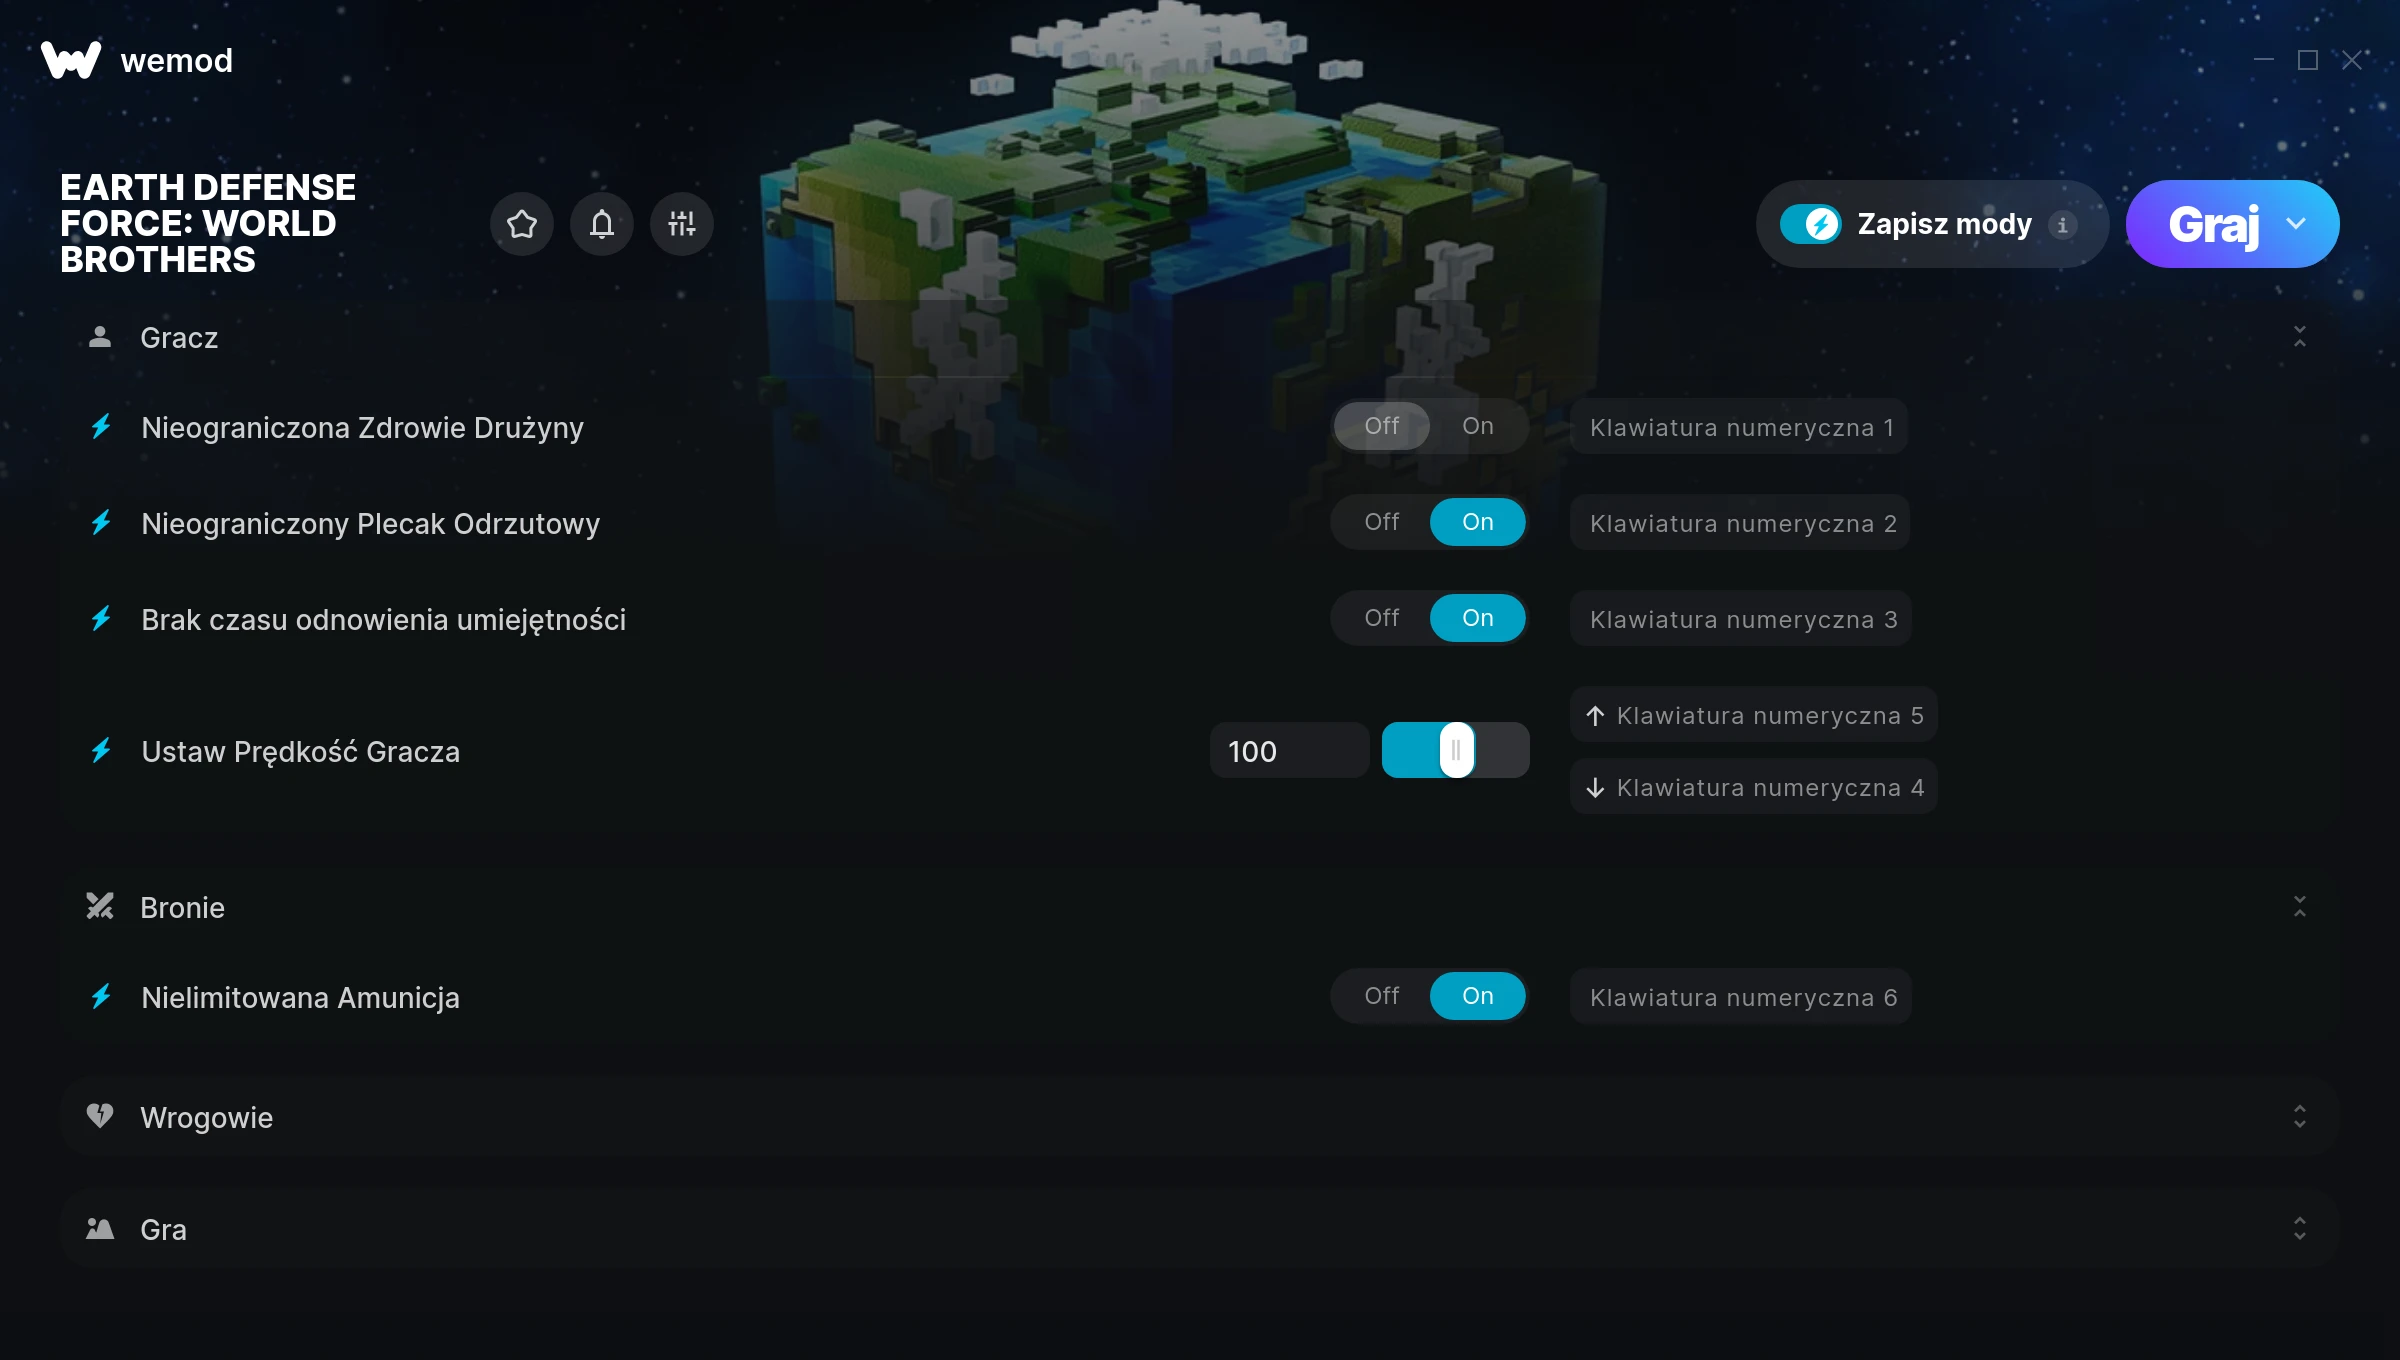Image resolution: width=2400 pixels, height=1360 pixels.
Task: Click the Gracz person icon
Action: [x=100, y=337]
